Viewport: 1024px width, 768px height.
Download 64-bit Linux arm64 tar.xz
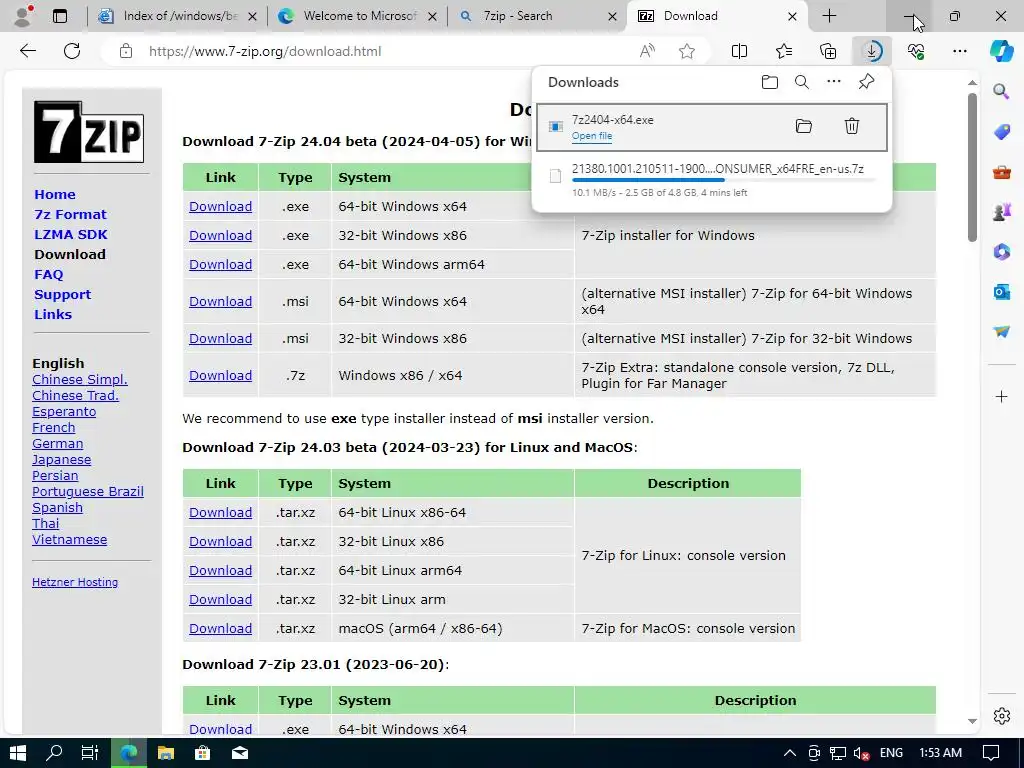point(220,570)
